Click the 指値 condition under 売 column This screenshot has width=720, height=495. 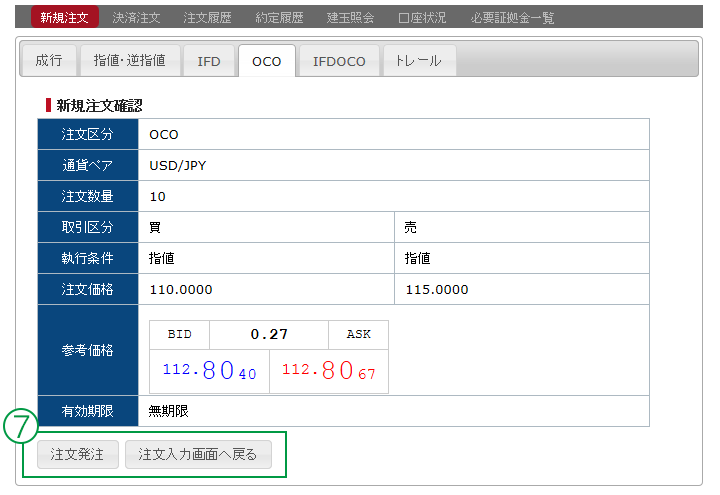417,258
